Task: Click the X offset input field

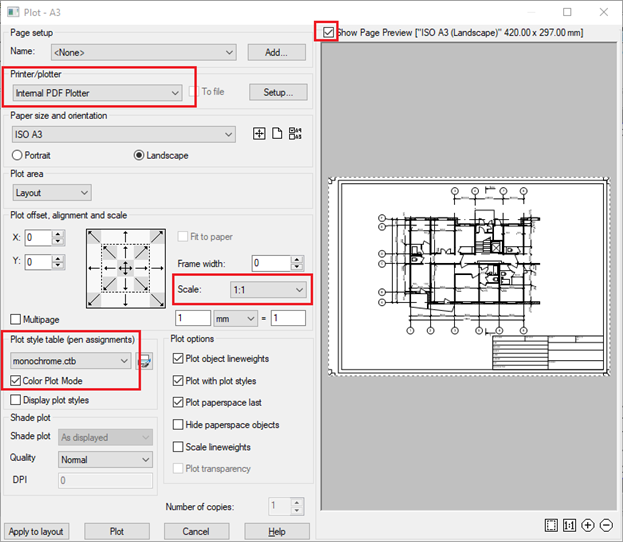Action: 38,238
